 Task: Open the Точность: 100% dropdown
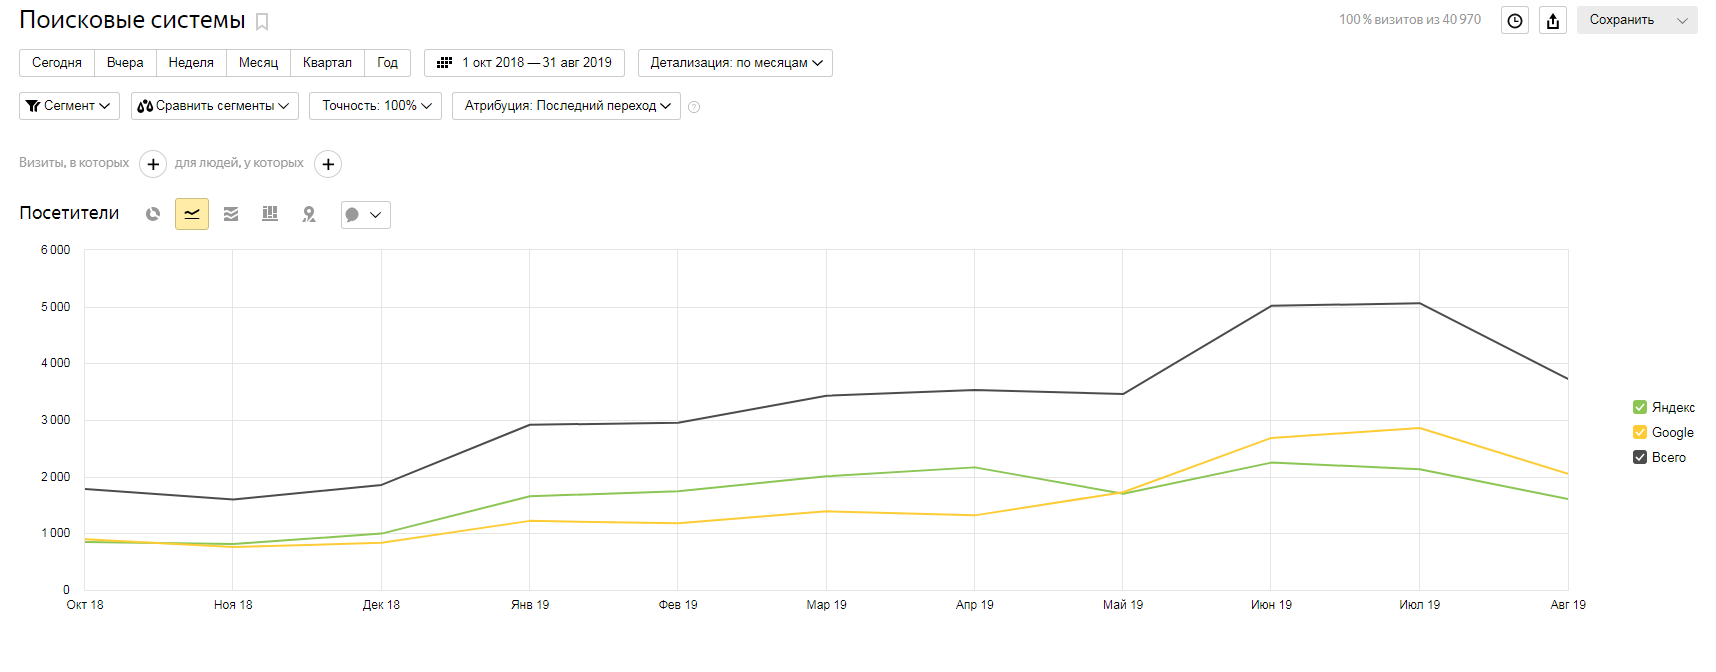375,106
